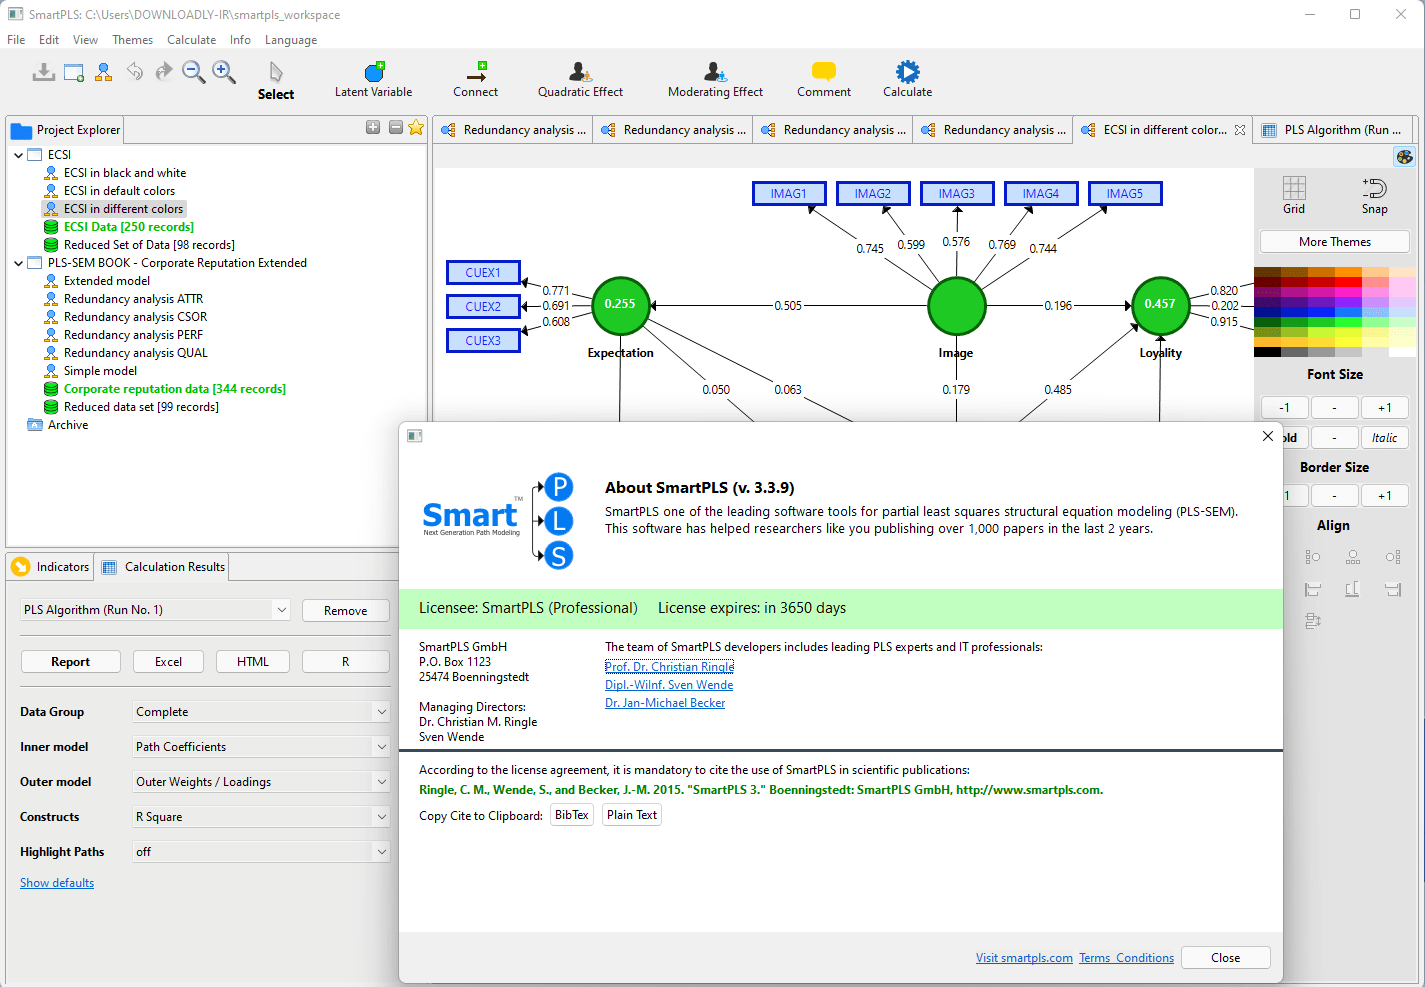
Task: Open the Data Group dropdown
Action: [x=381, y=712]
